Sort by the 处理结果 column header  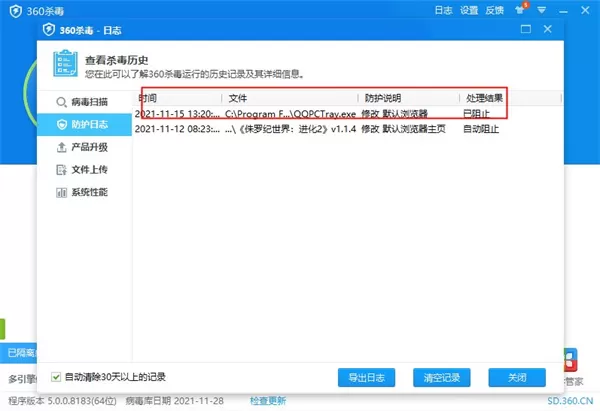pos(510,98)
